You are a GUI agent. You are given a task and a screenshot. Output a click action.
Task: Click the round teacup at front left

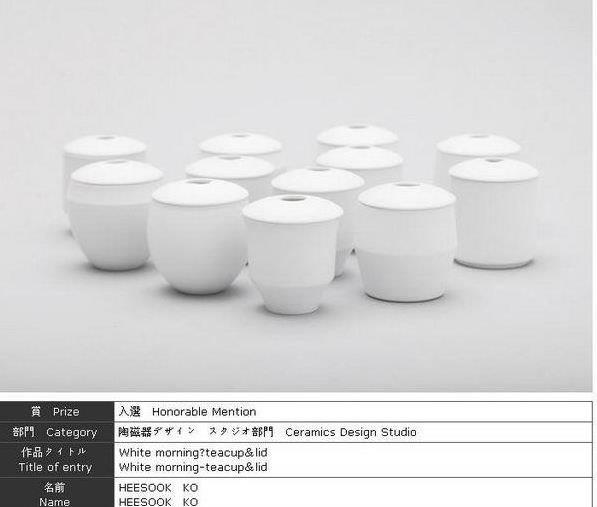(x=199, y=236)
